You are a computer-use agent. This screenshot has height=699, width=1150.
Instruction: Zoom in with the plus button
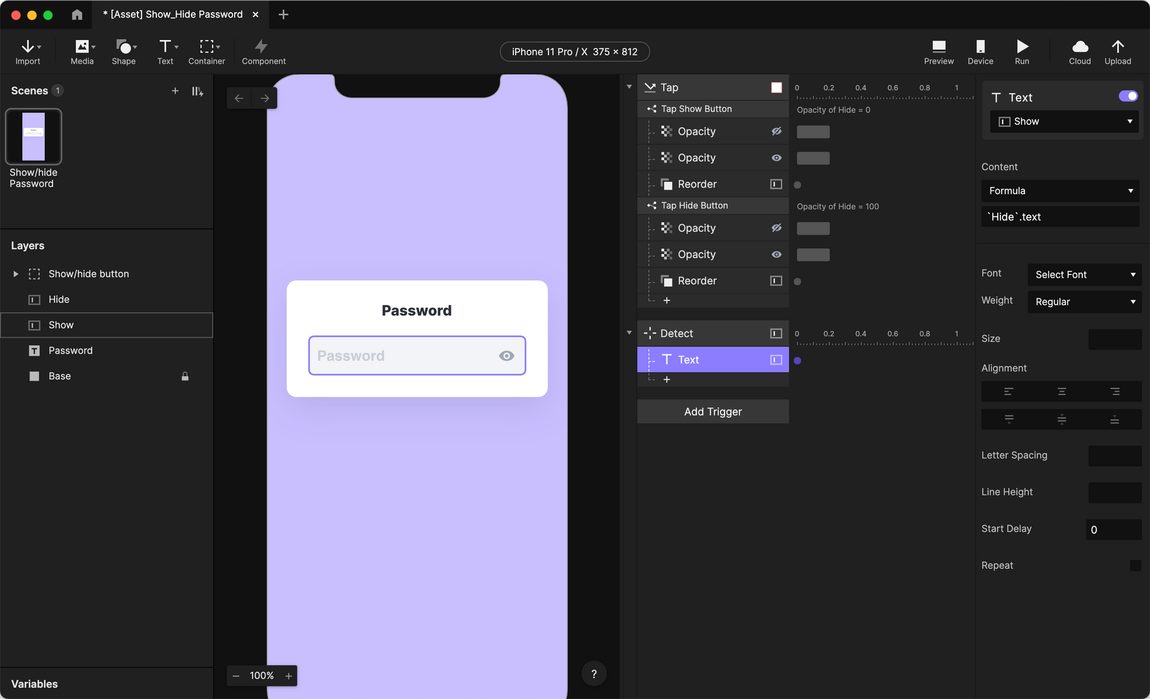[289, 676]
